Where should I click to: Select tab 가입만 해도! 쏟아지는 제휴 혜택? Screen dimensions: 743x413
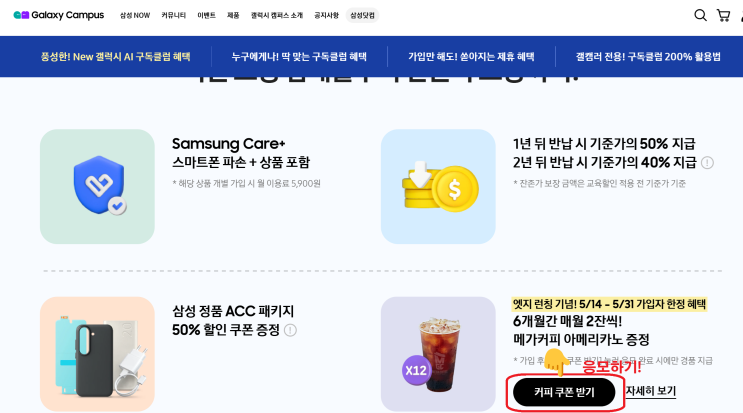tap(471, 57)
